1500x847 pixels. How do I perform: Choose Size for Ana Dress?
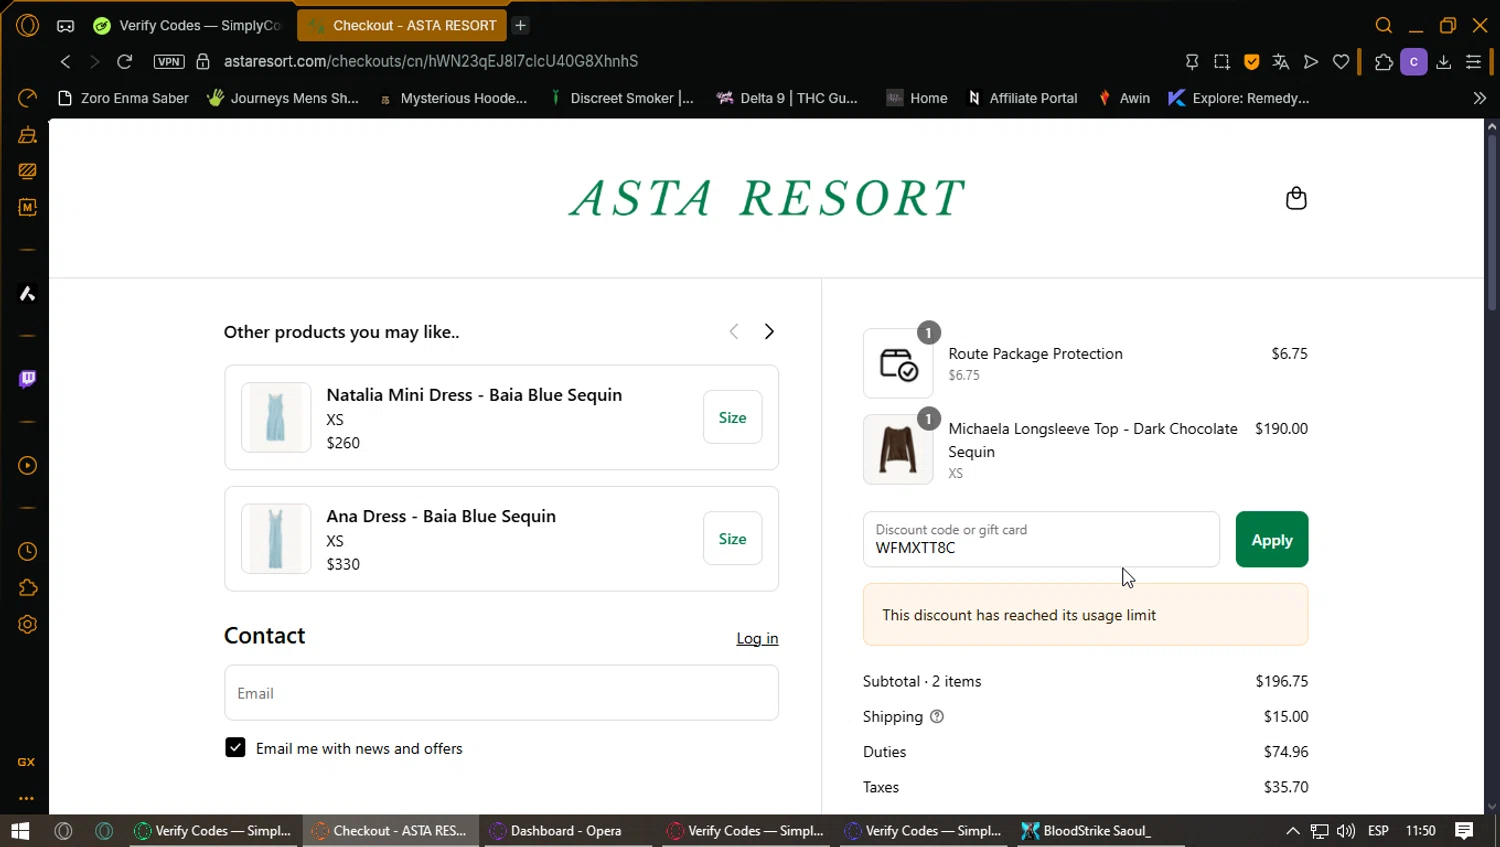pos(732,538)
